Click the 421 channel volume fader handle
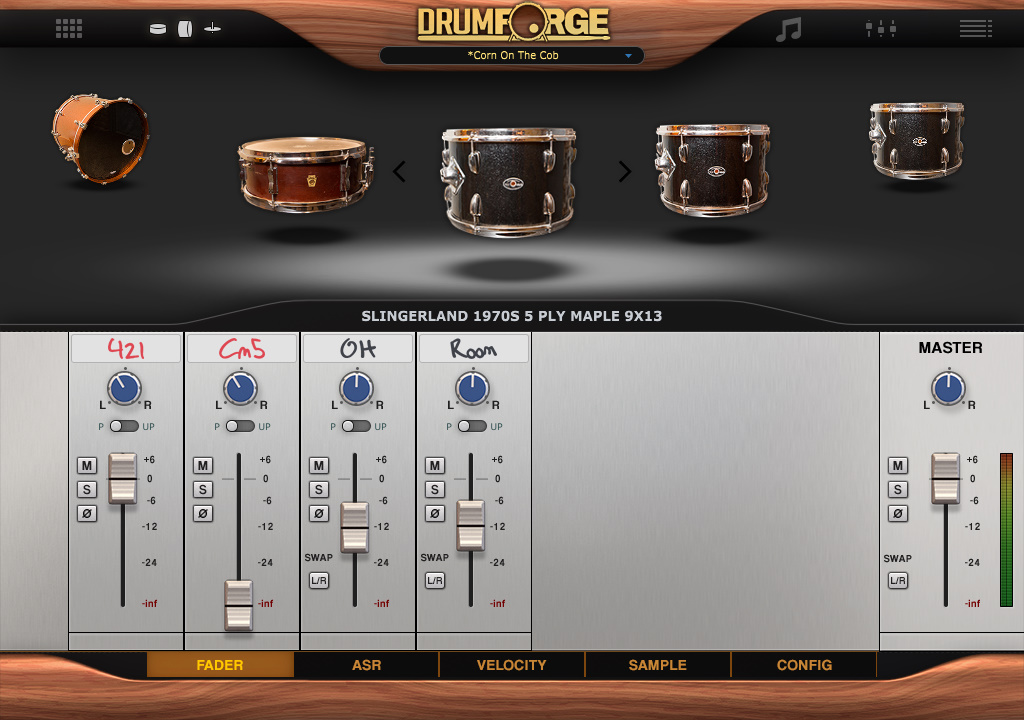This screenshot has width=1024, height=720. (122, 479)
